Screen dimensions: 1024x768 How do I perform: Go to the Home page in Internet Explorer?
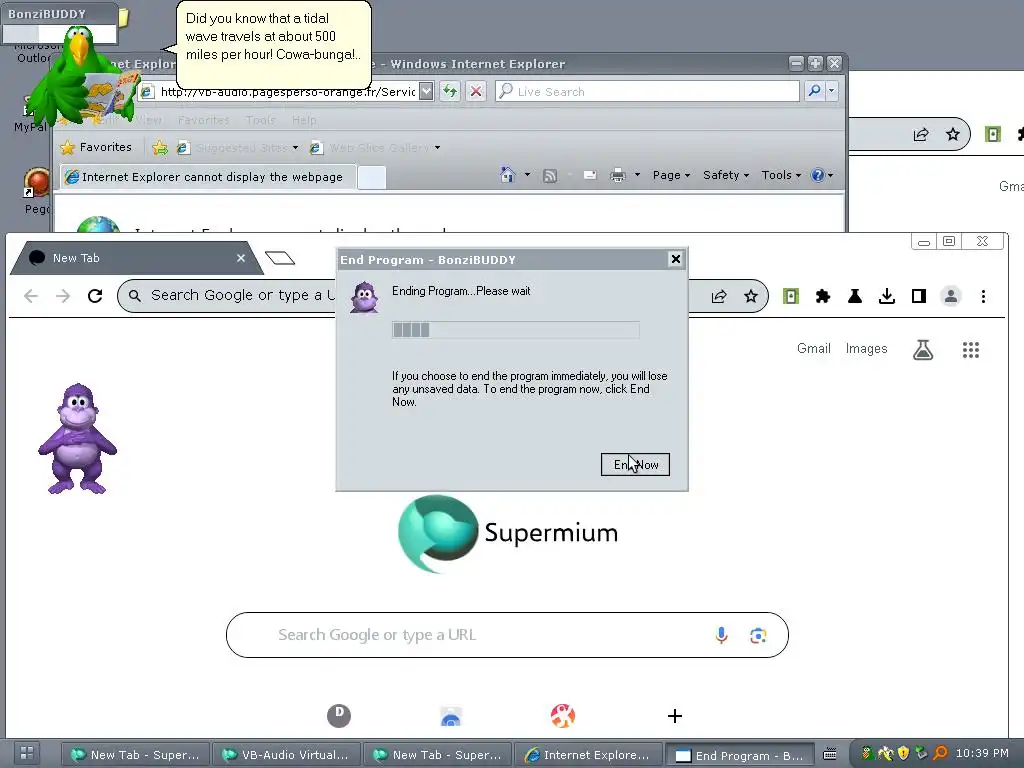tap(507, 175)
